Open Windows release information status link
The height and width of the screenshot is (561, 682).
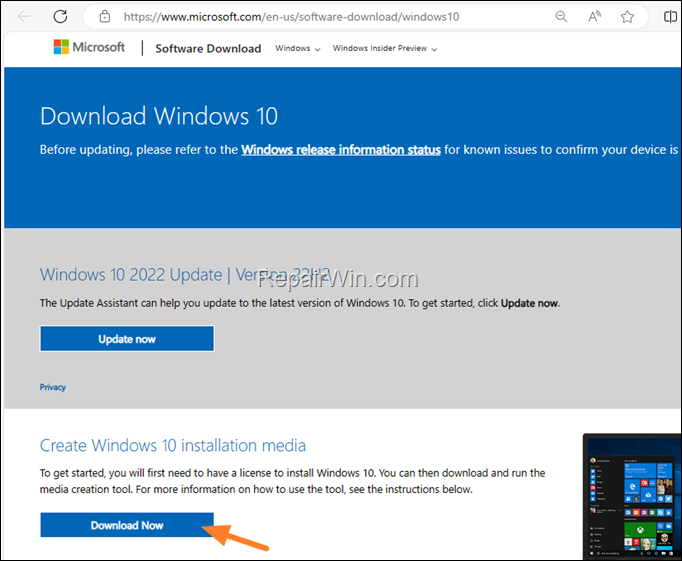tap(341, 150)
